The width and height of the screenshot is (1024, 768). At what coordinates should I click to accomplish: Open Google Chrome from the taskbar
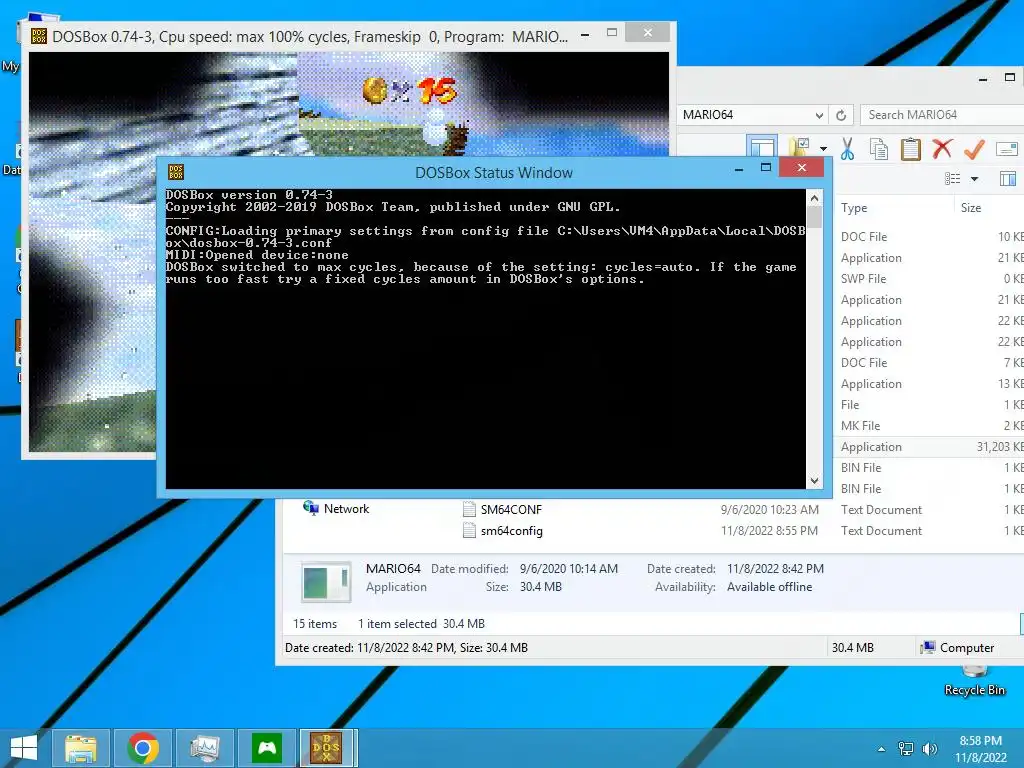click(143, 748)
